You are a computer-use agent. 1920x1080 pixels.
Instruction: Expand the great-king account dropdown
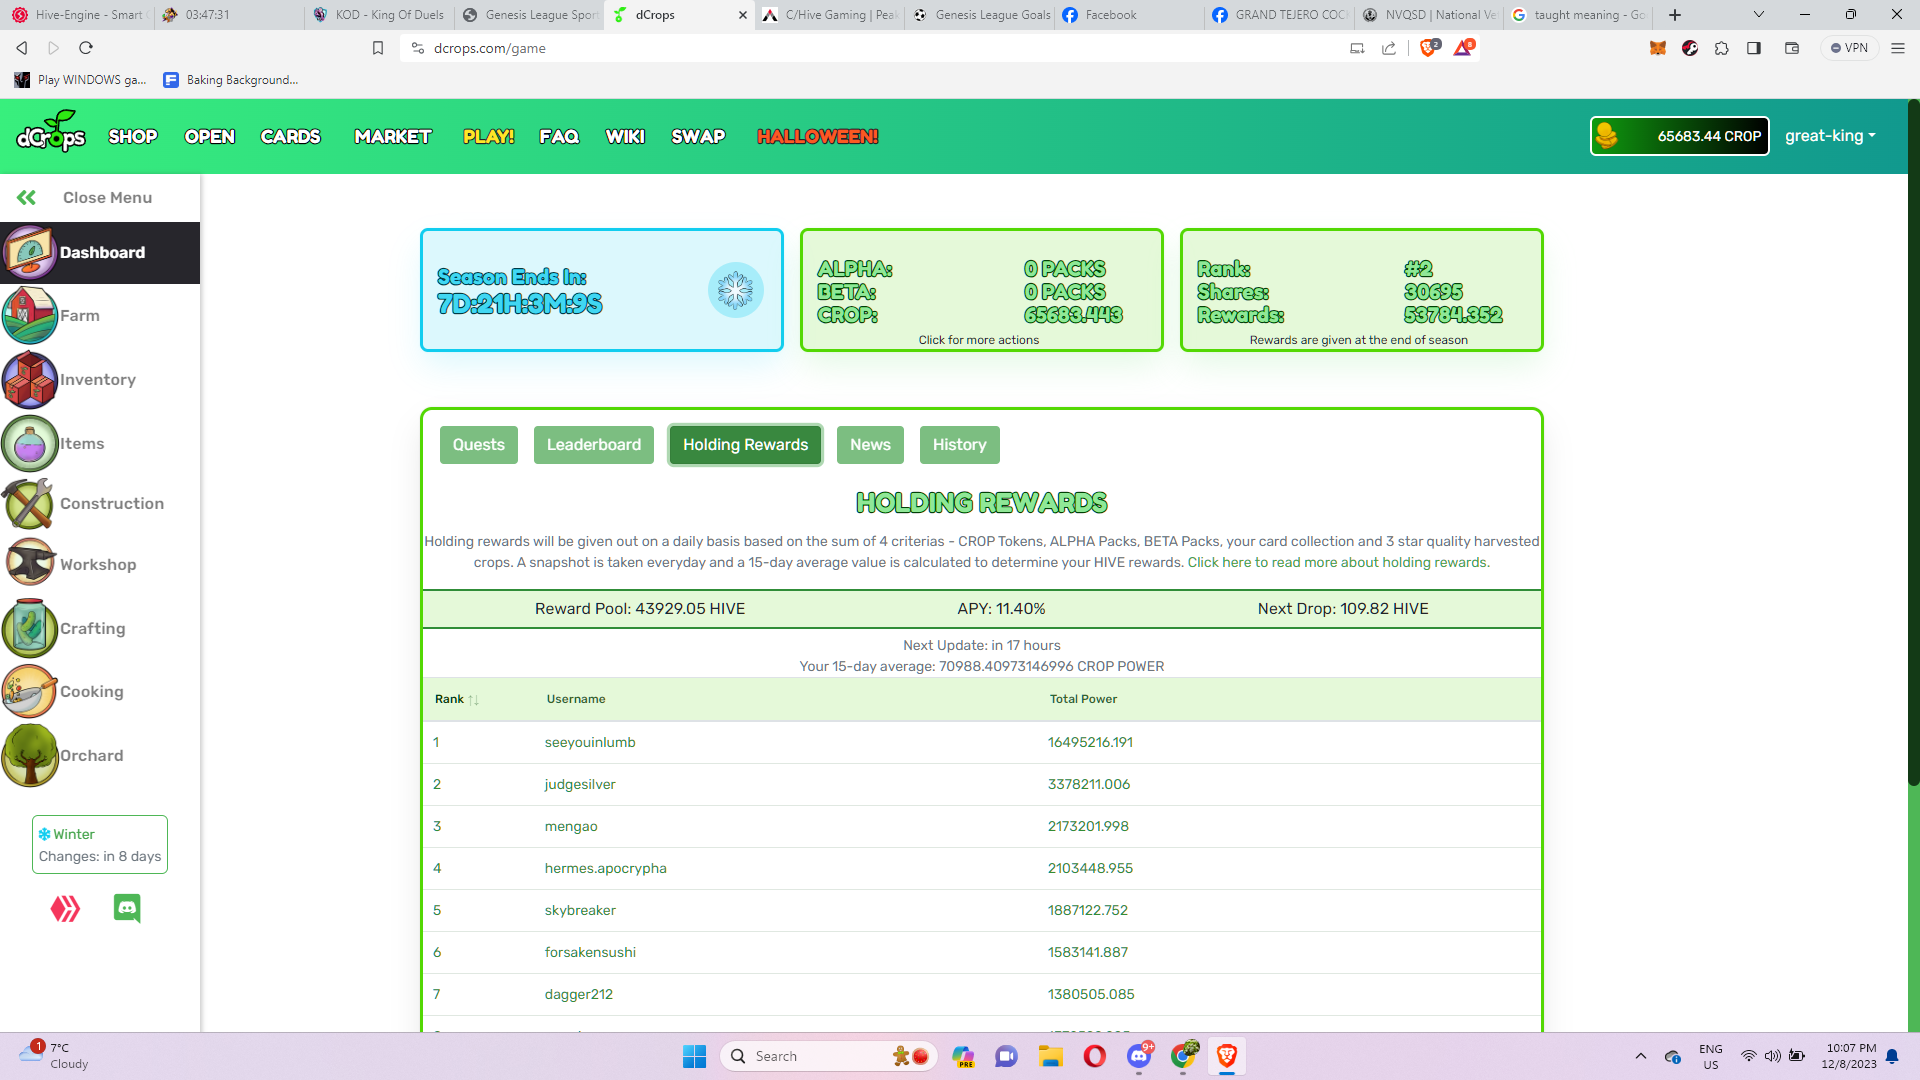click(1830, 136)
